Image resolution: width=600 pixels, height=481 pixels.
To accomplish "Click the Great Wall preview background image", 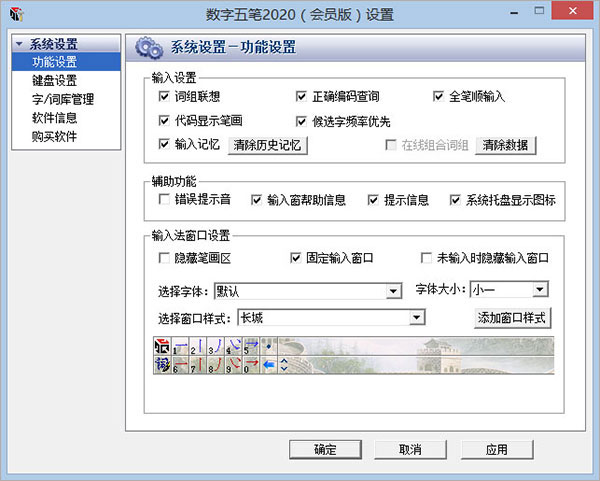I will [x=416, y=355].
